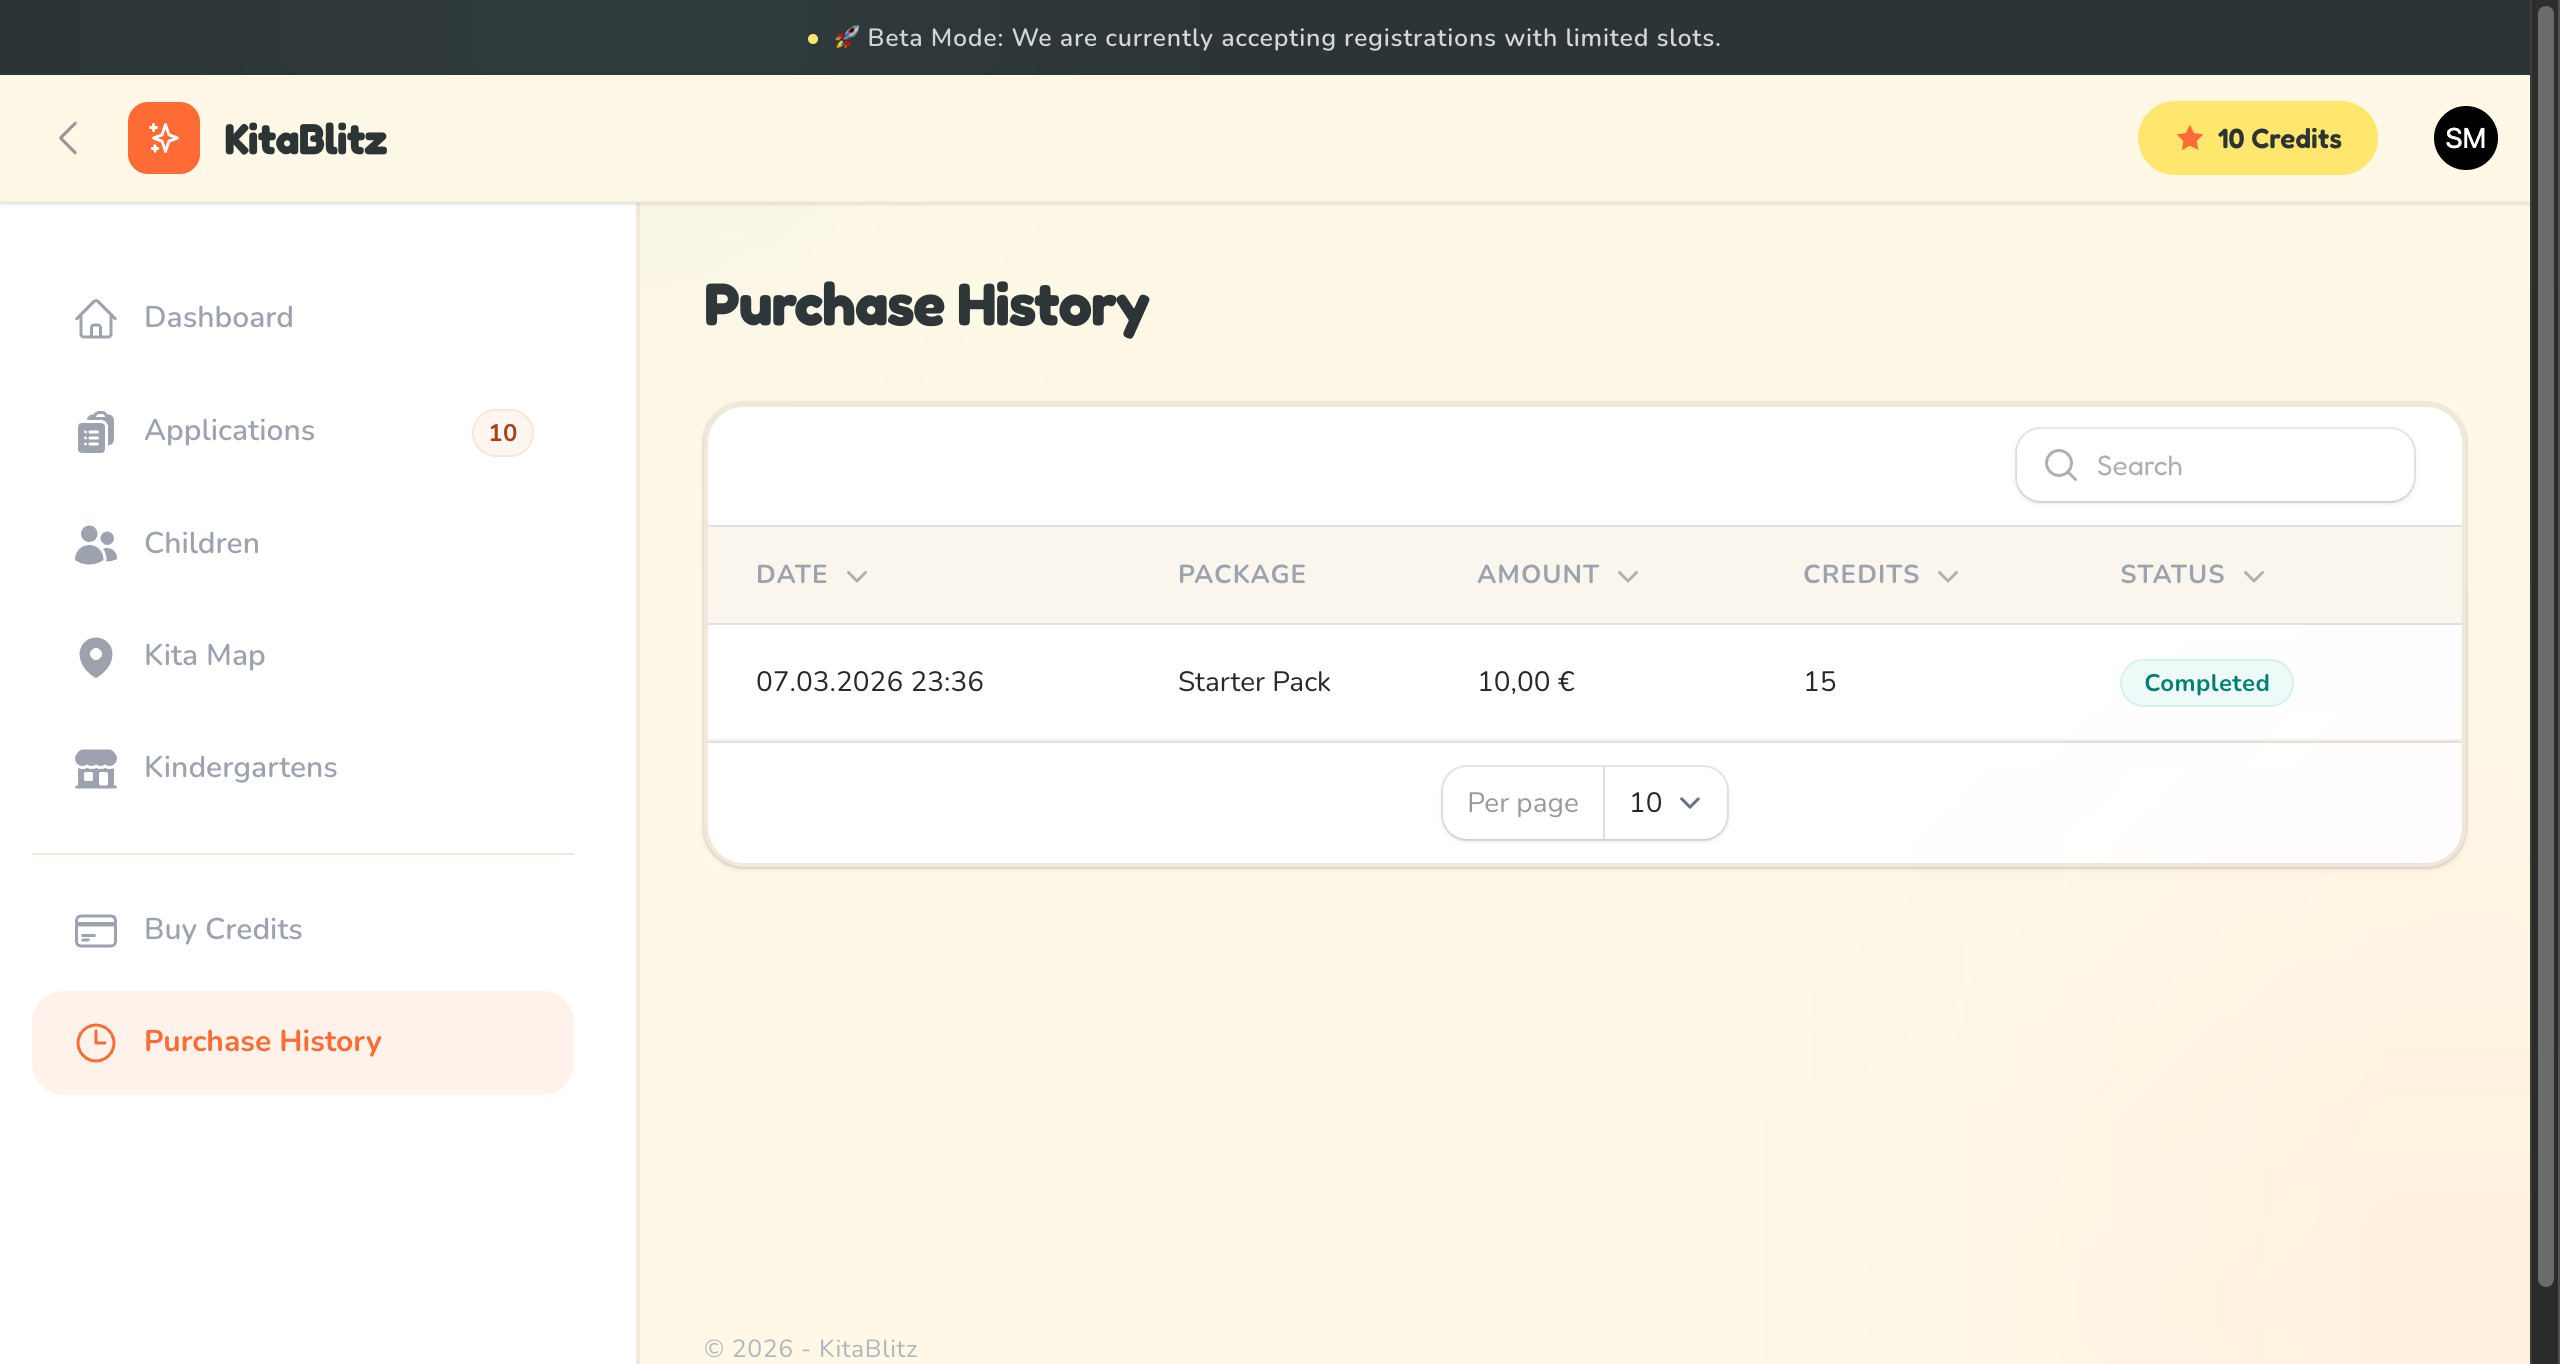Click the Kindergartens building icon
Viewport: 2560px width, 1364px height.
pos(96,768)
